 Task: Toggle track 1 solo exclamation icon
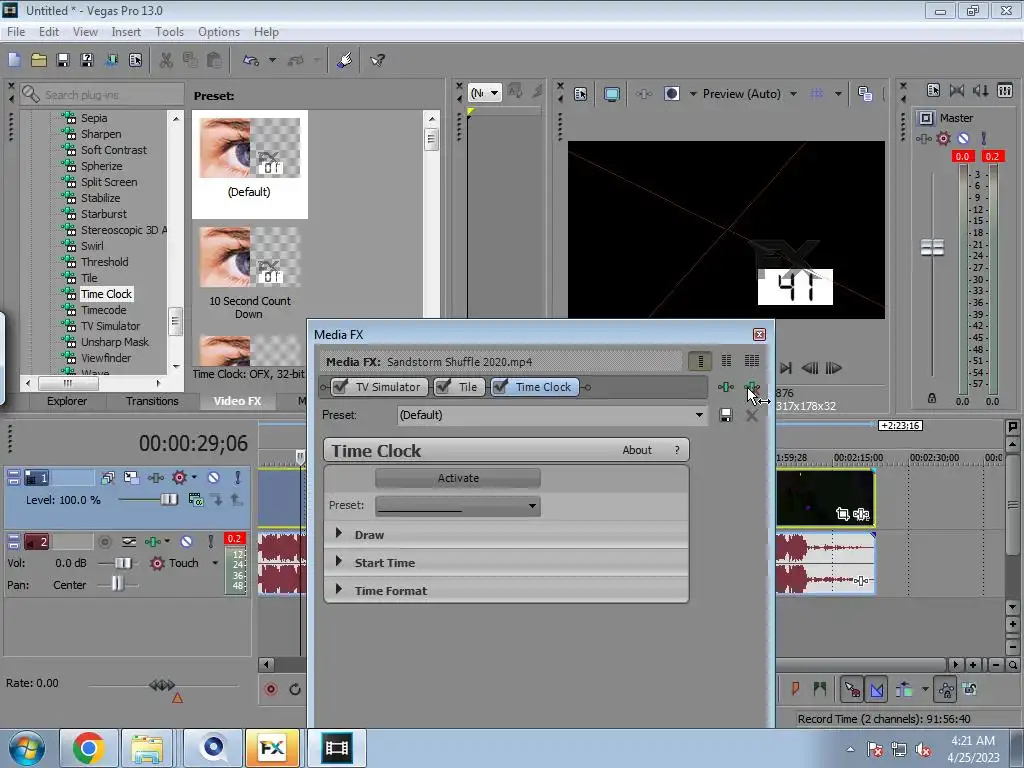coord(238,477)
